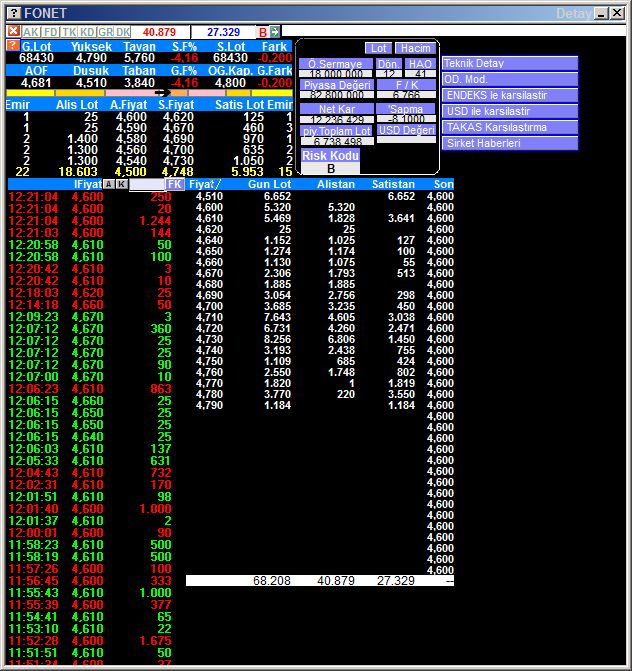Click the yellow total Alis Lot 18.603

click(x=77, y=172)
